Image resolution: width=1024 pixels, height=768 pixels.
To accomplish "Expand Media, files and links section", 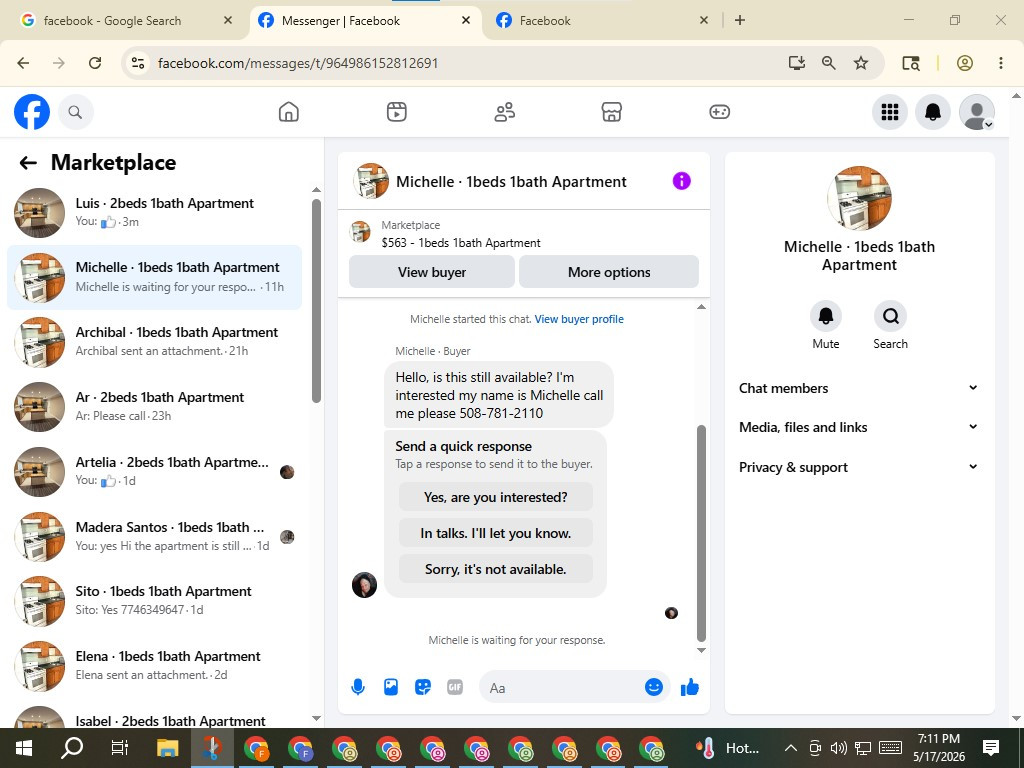I will click(859, 427).
